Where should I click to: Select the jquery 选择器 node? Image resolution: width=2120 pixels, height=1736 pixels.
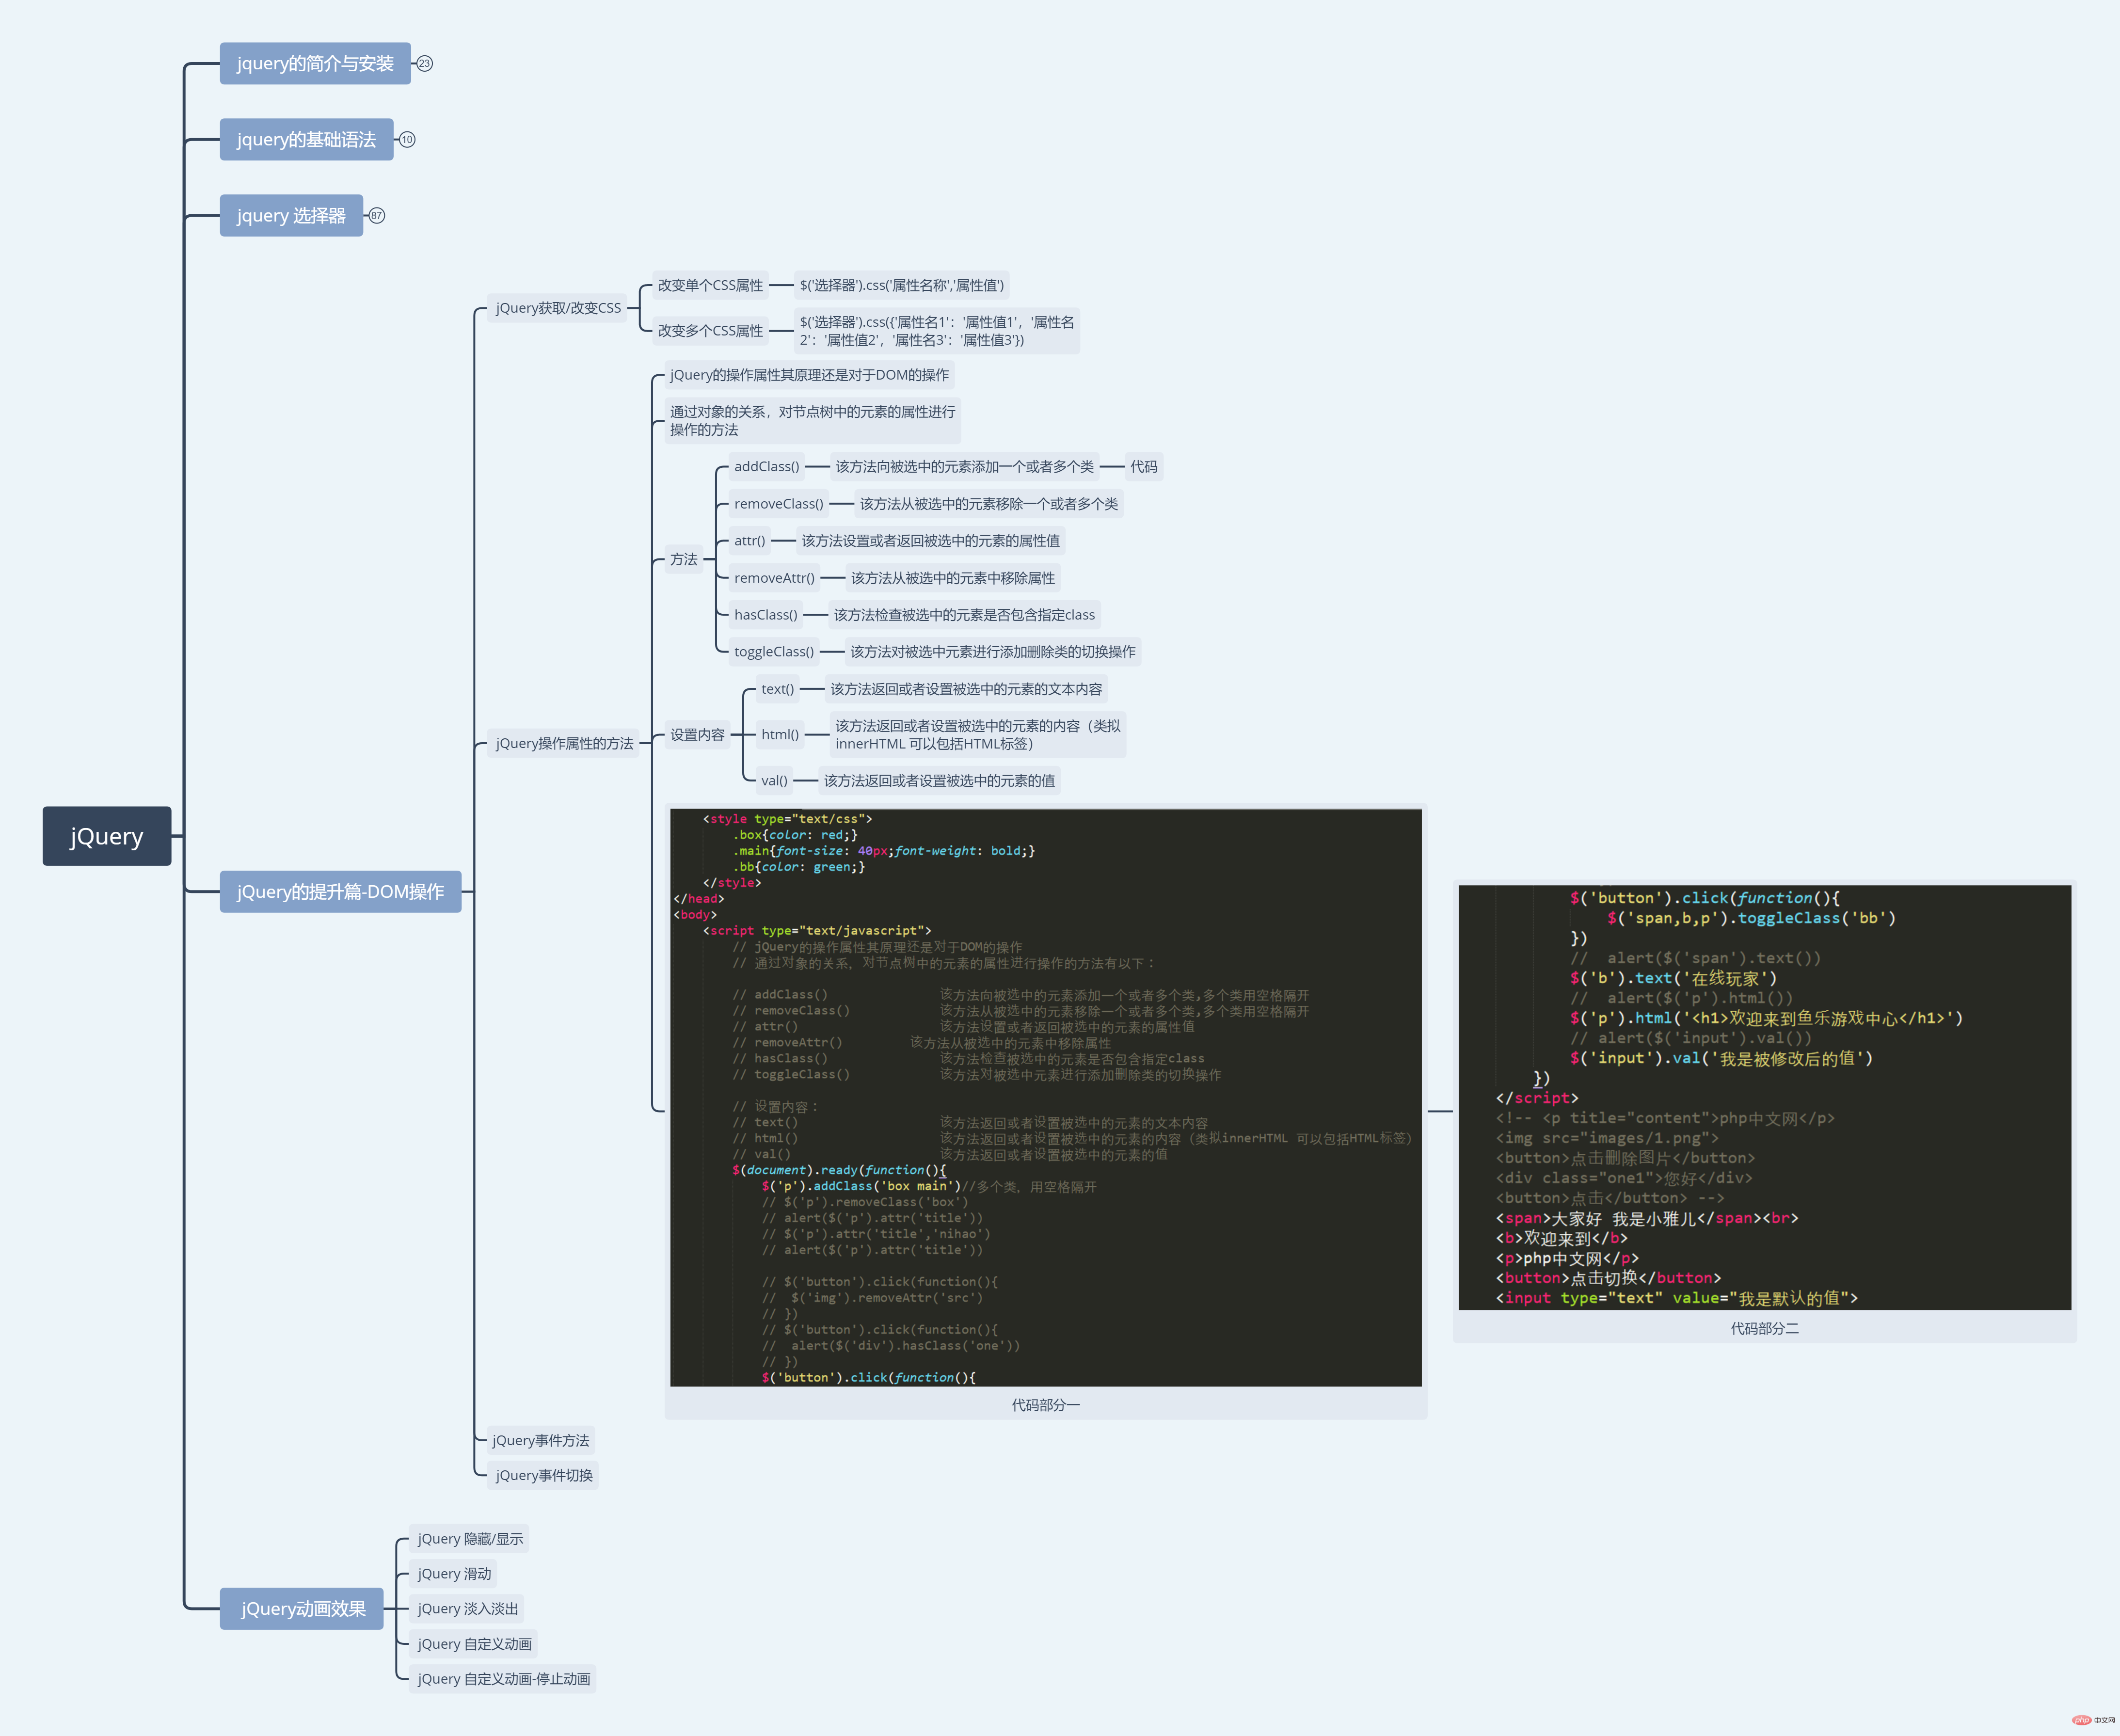point(291,216)
